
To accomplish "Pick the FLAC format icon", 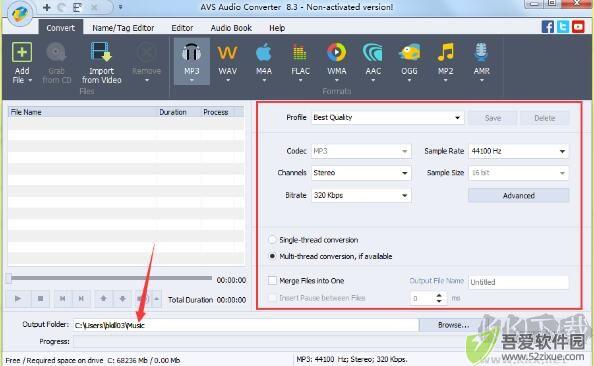I will pyautogui.click(x=300, y=52).
